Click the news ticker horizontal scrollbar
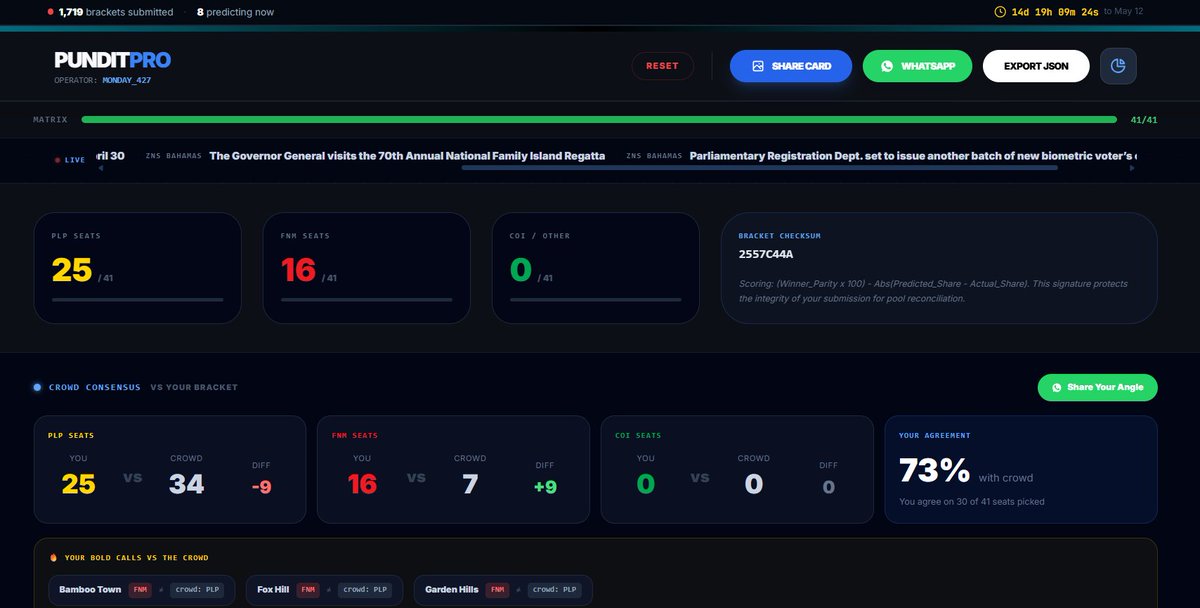 [x=759, y=168]
